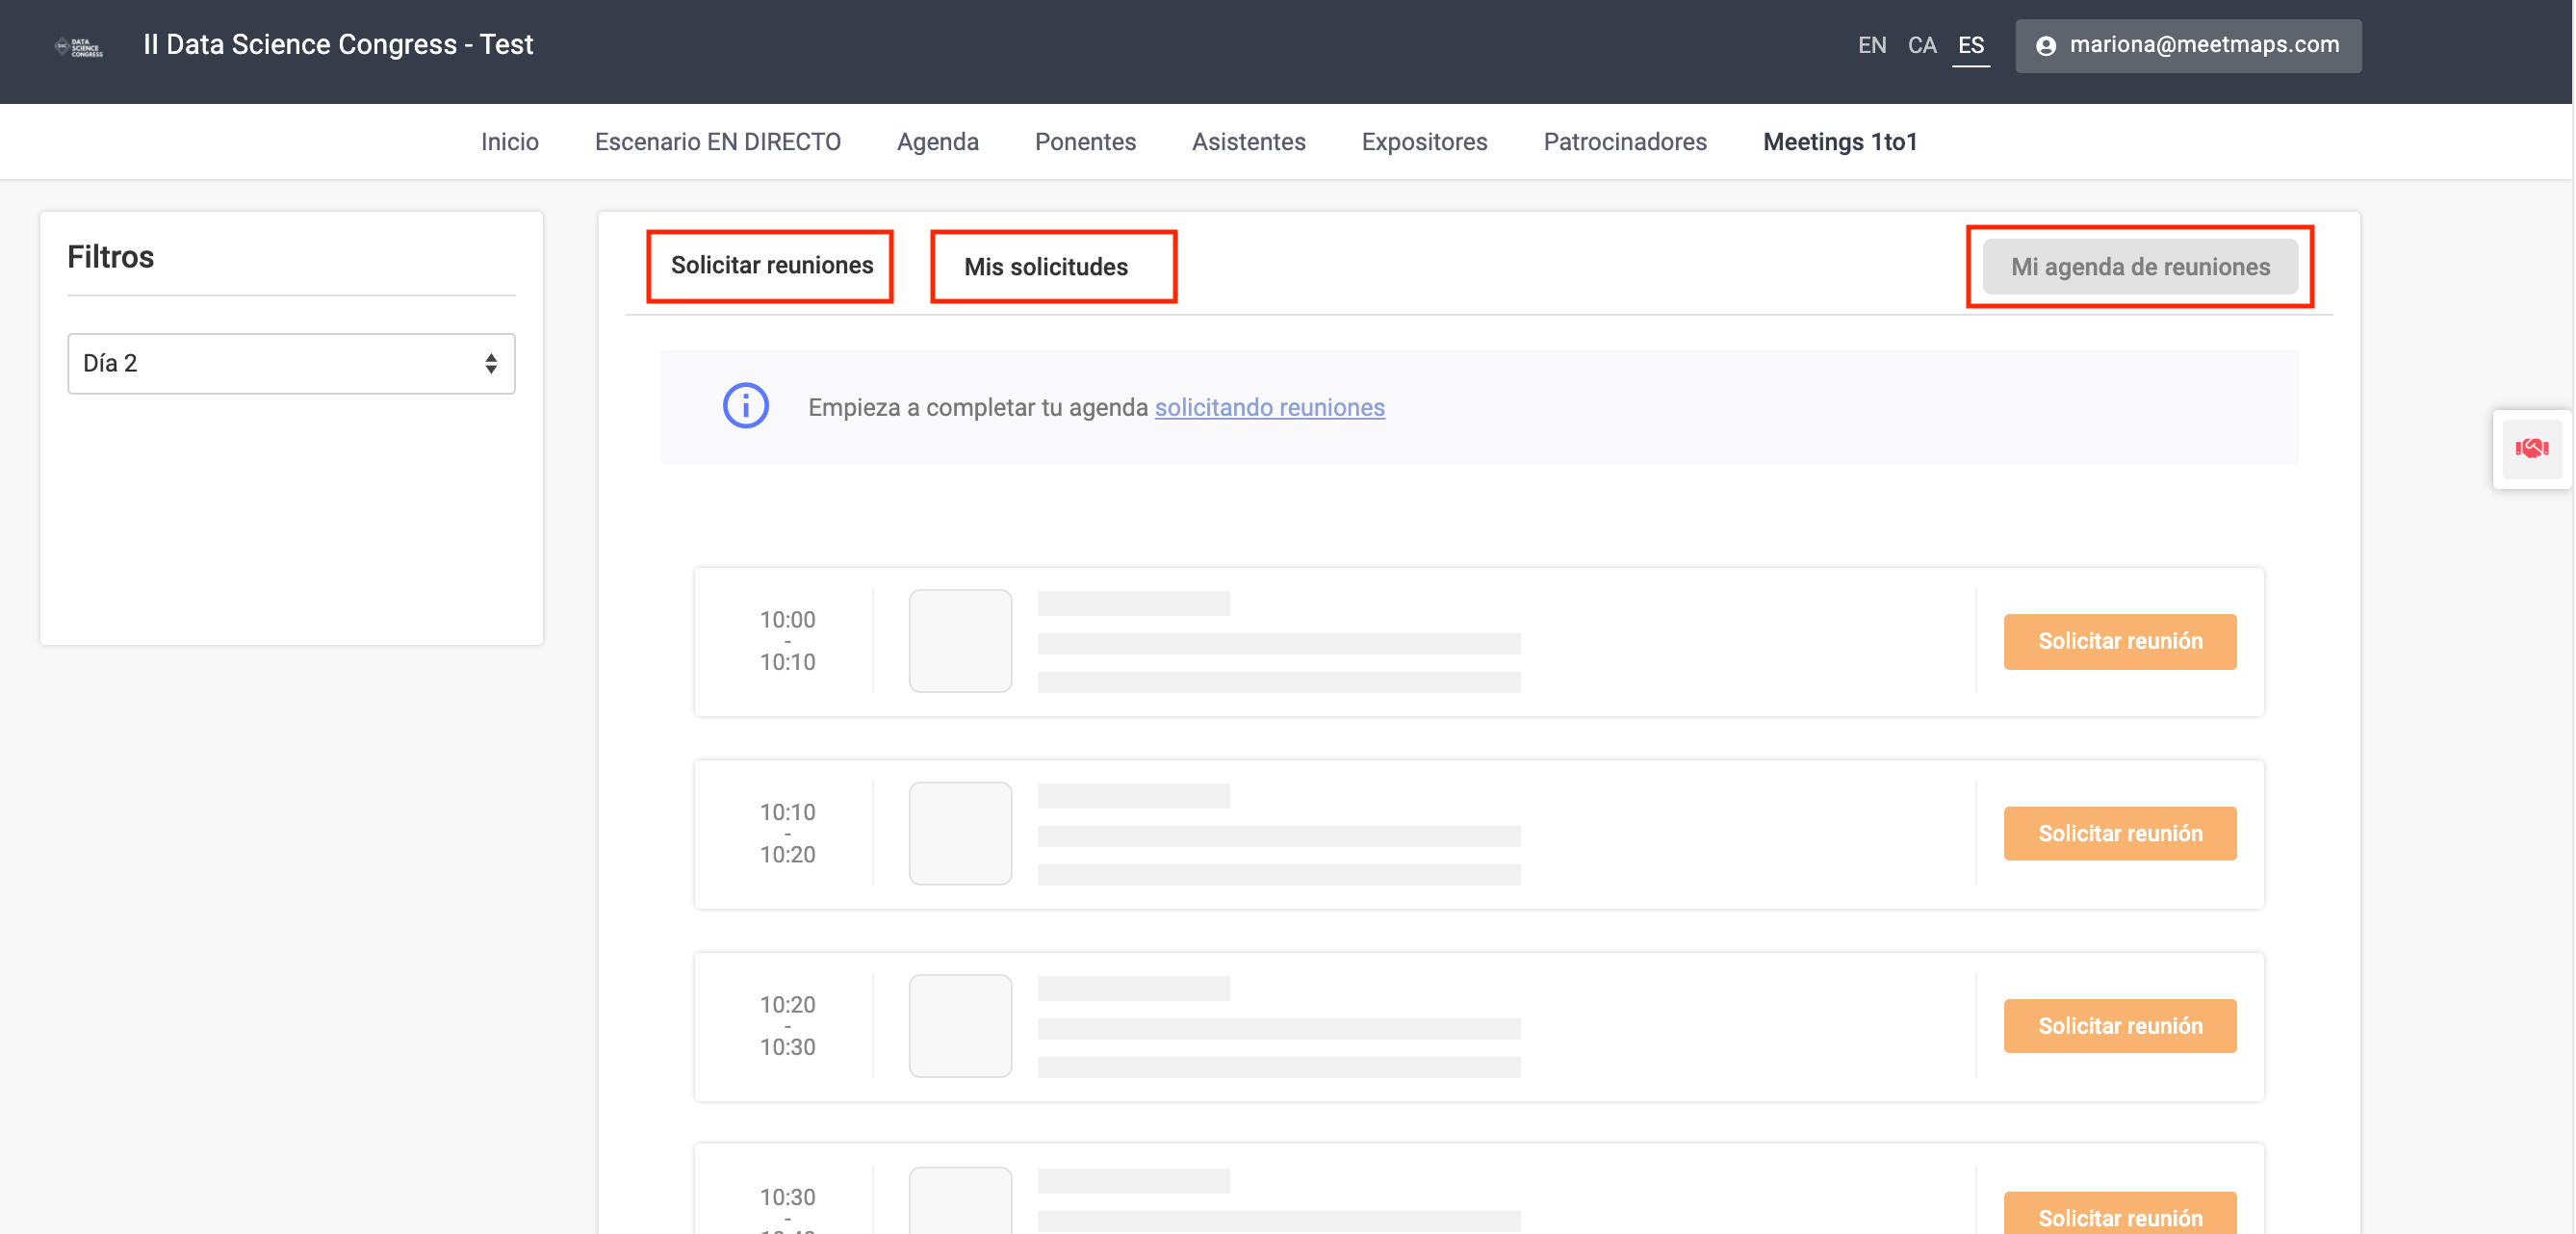Open mariona@meetmaps.com account menu
The height and width of the screenshot is (1234, 2576).
[2203, 45]
